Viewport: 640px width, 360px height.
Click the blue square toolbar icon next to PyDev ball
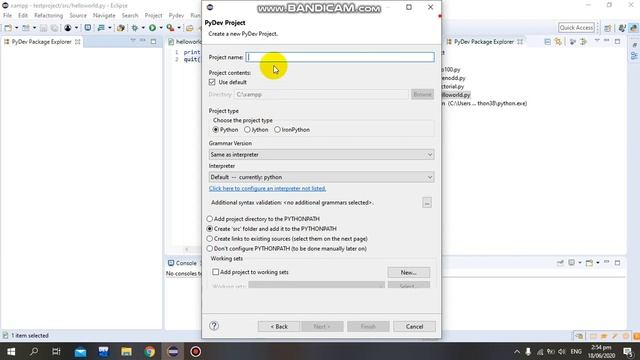click(x=88, y=28)
